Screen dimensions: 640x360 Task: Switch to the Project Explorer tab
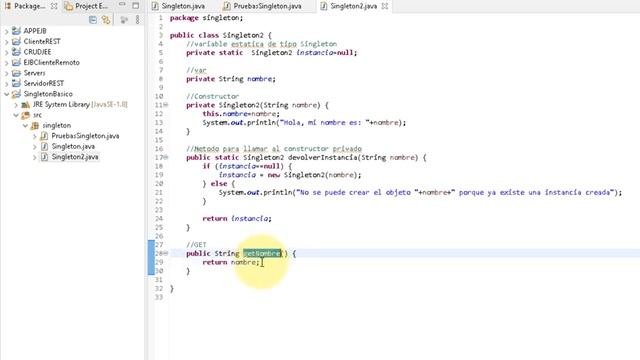click(87, 6)
